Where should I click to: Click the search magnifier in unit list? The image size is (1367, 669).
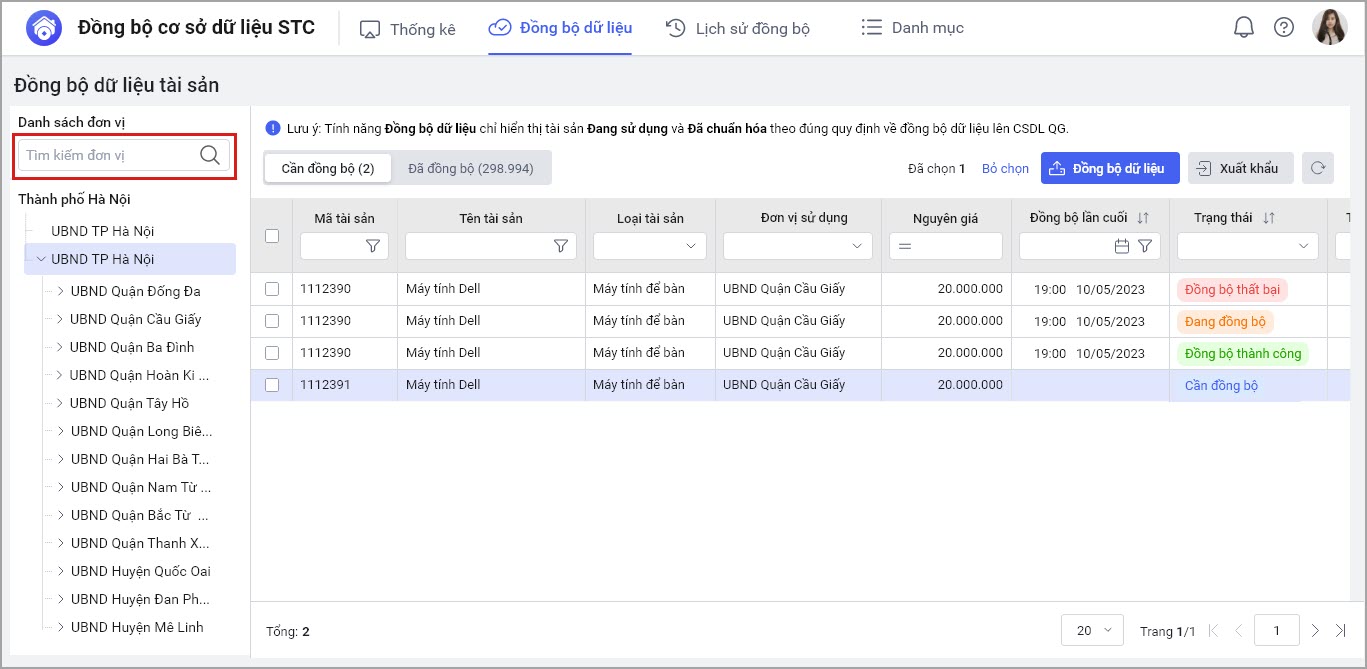[209, 155]
